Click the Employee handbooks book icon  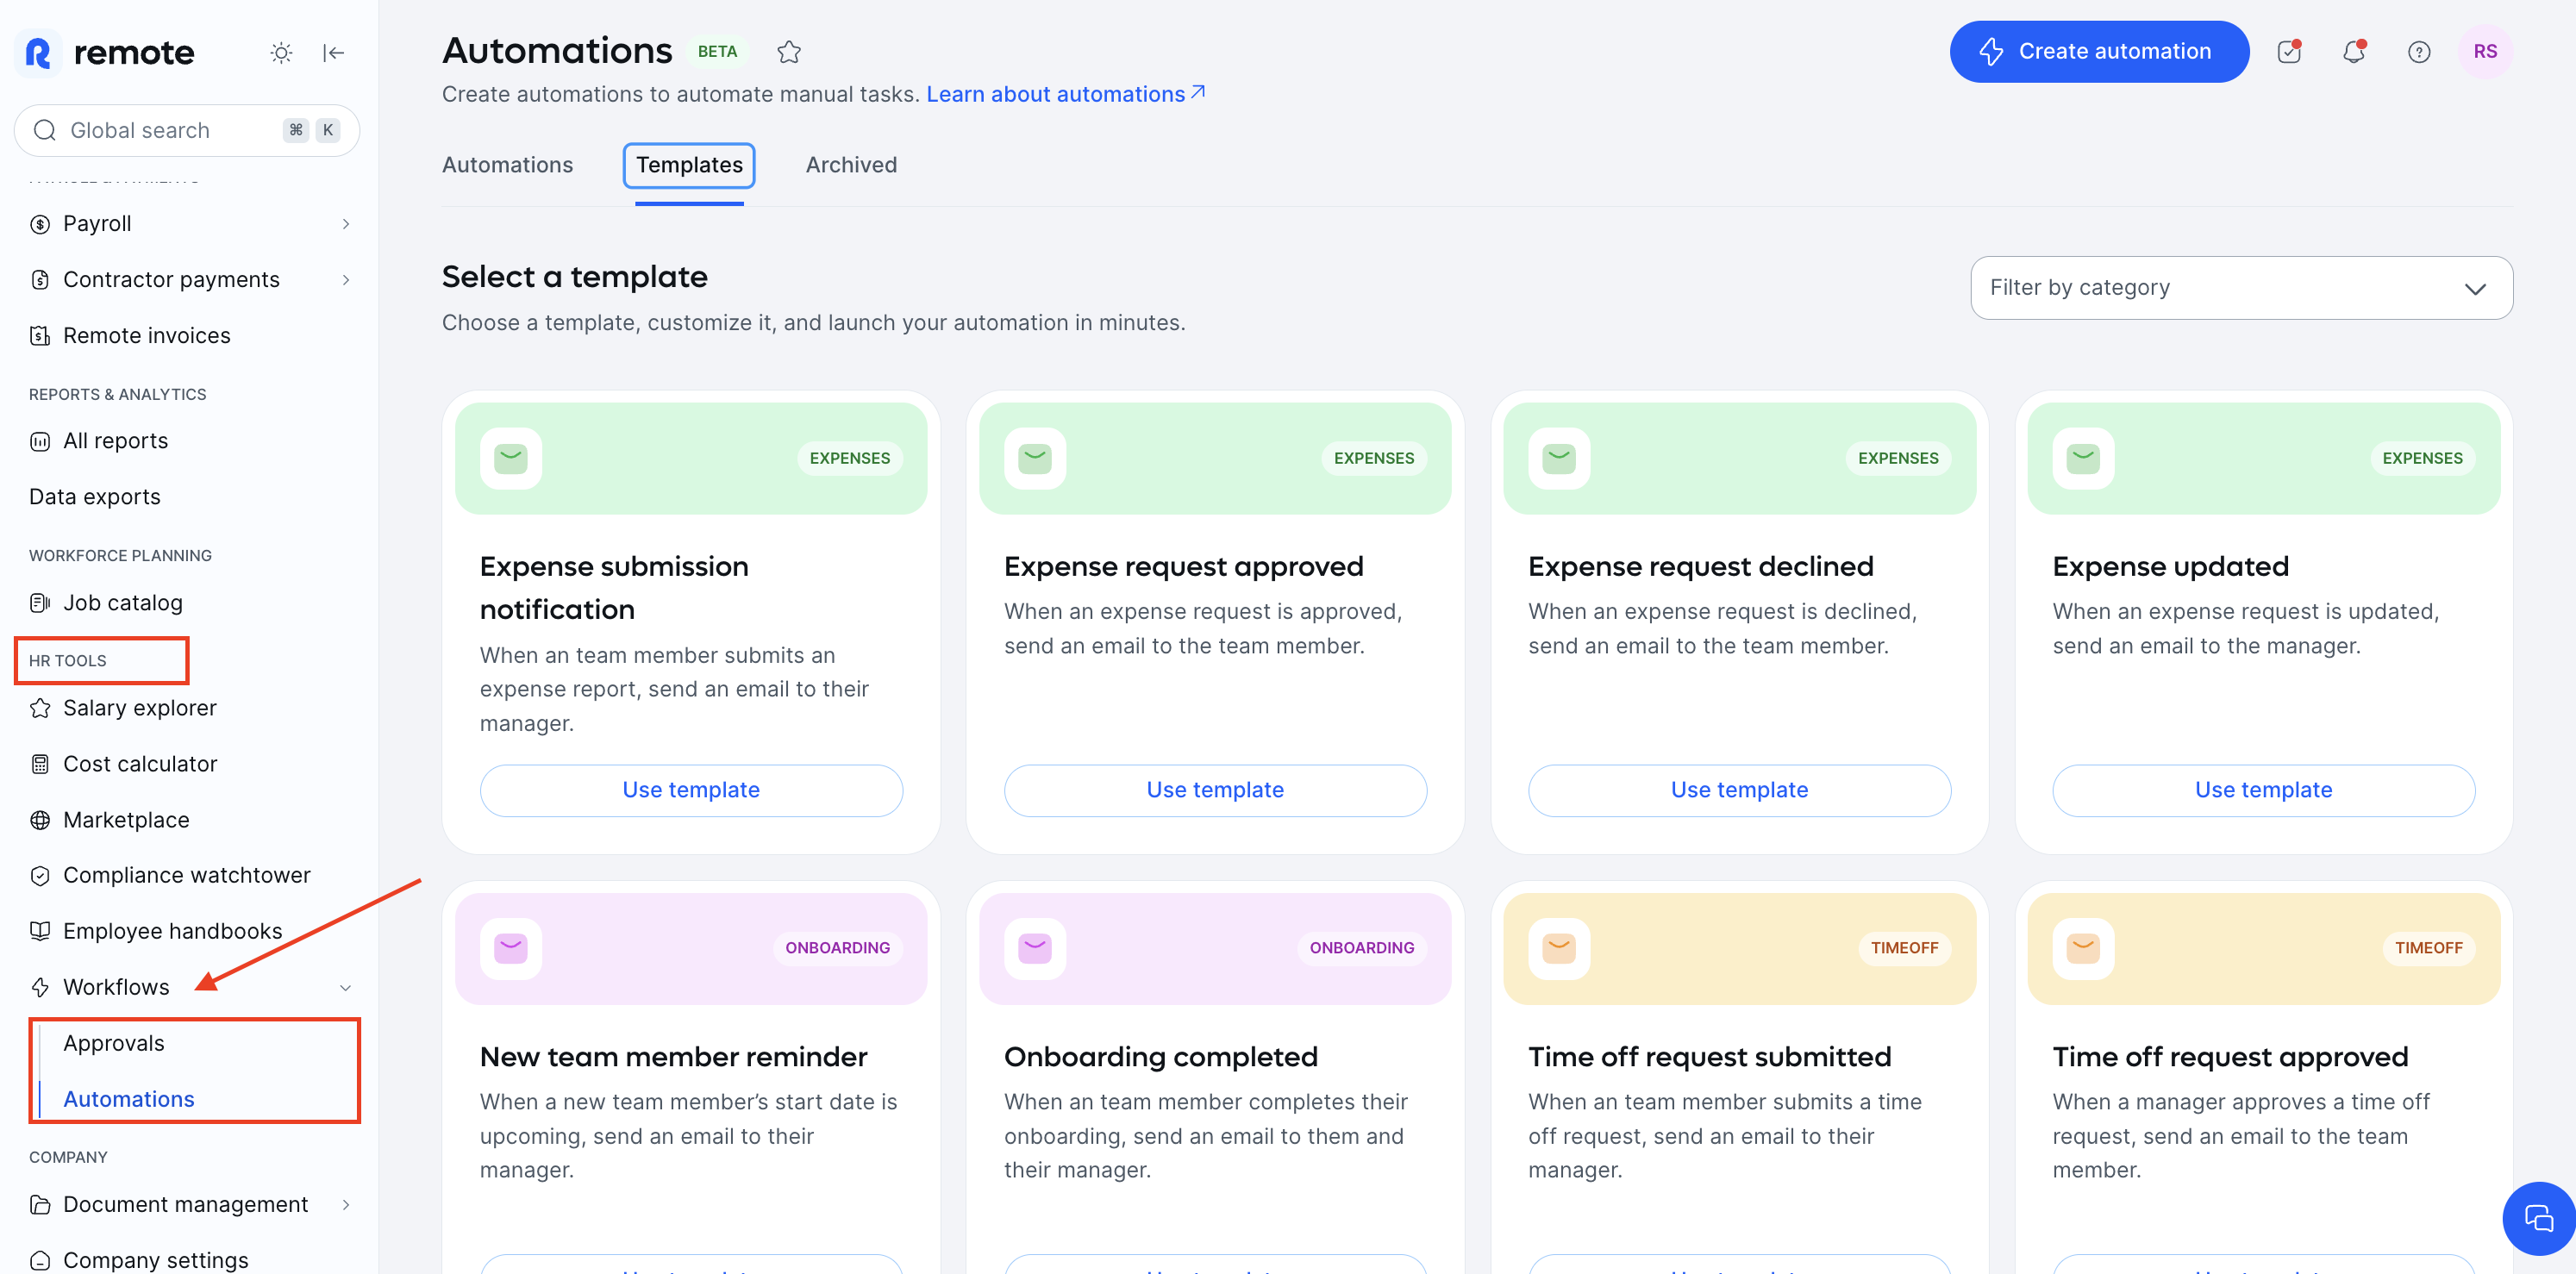pyautogui.click(x=40, y=931)
